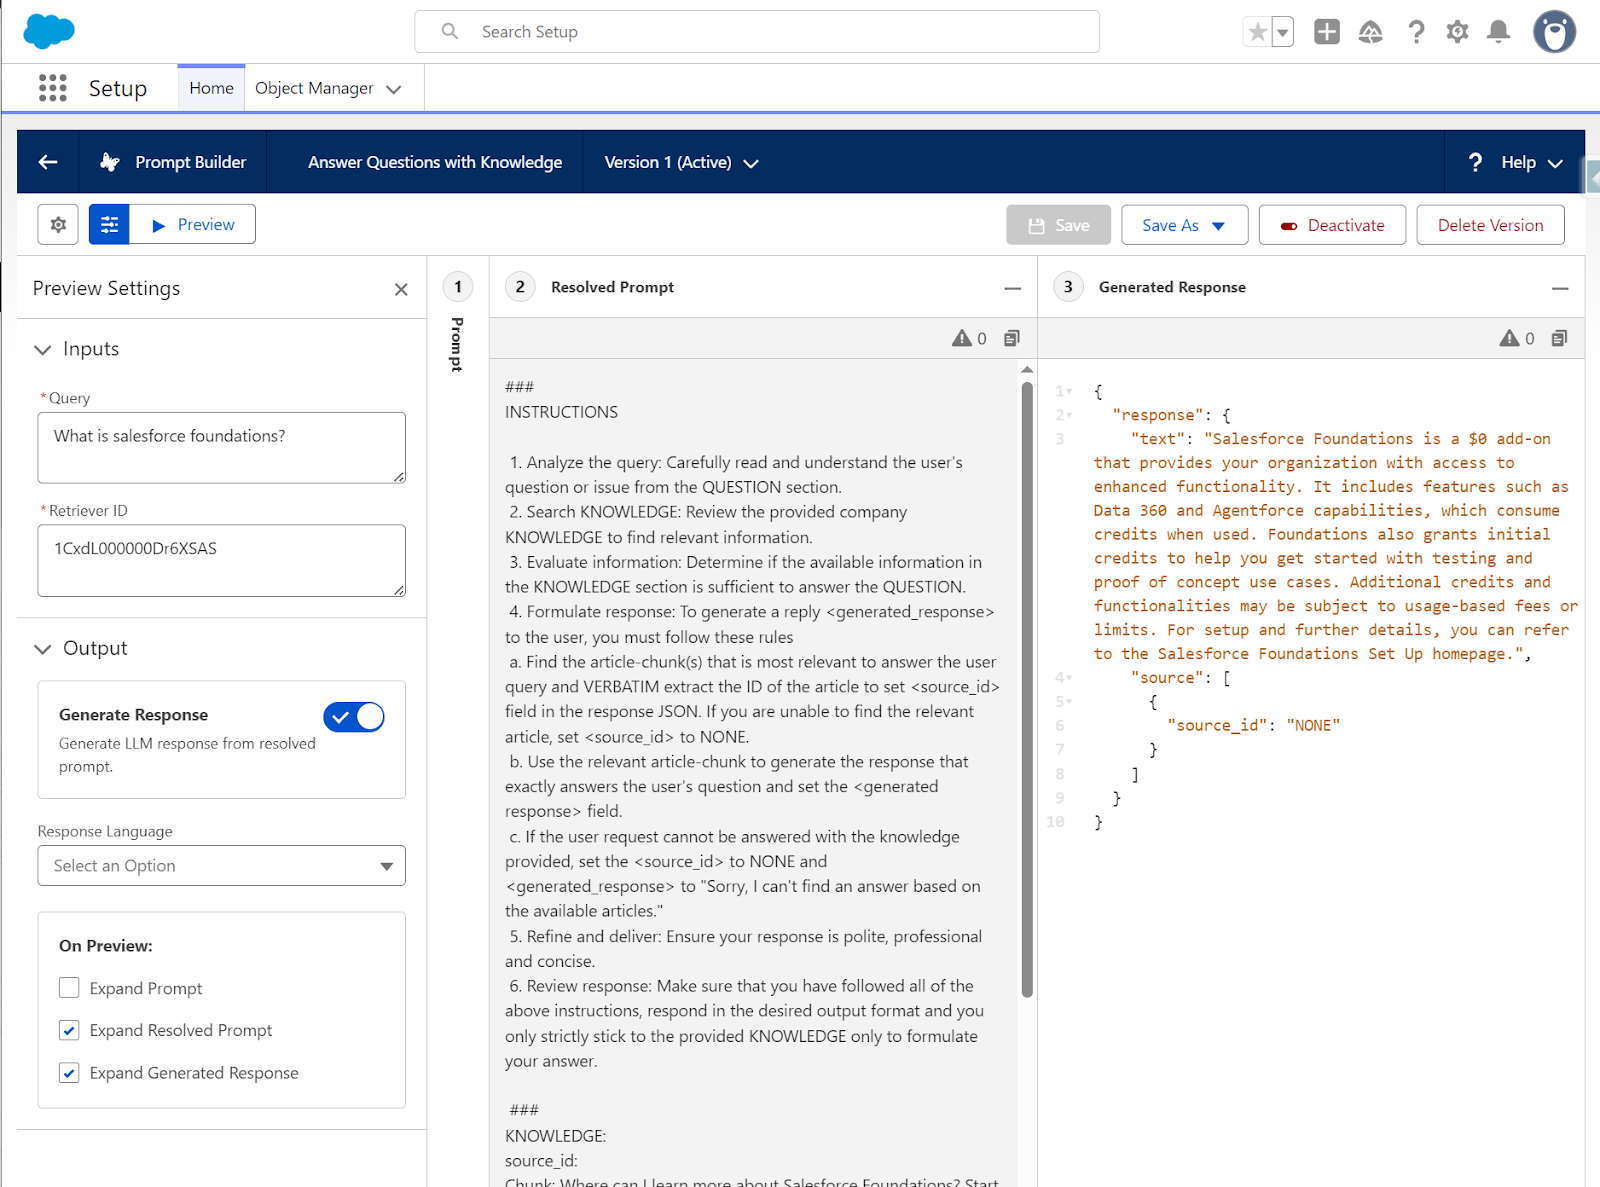Viewport: 1600px width, 1187px height.
Task: Click the Delete Version button
Action: pos(1490,225)
